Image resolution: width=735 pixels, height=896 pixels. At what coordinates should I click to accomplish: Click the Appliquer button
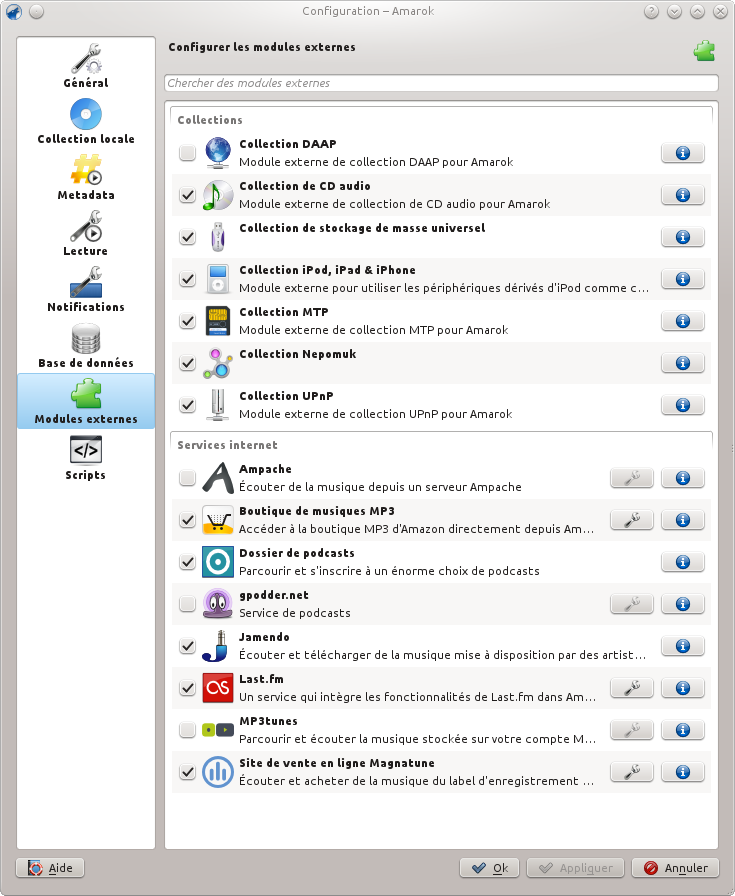pos(575,868)
